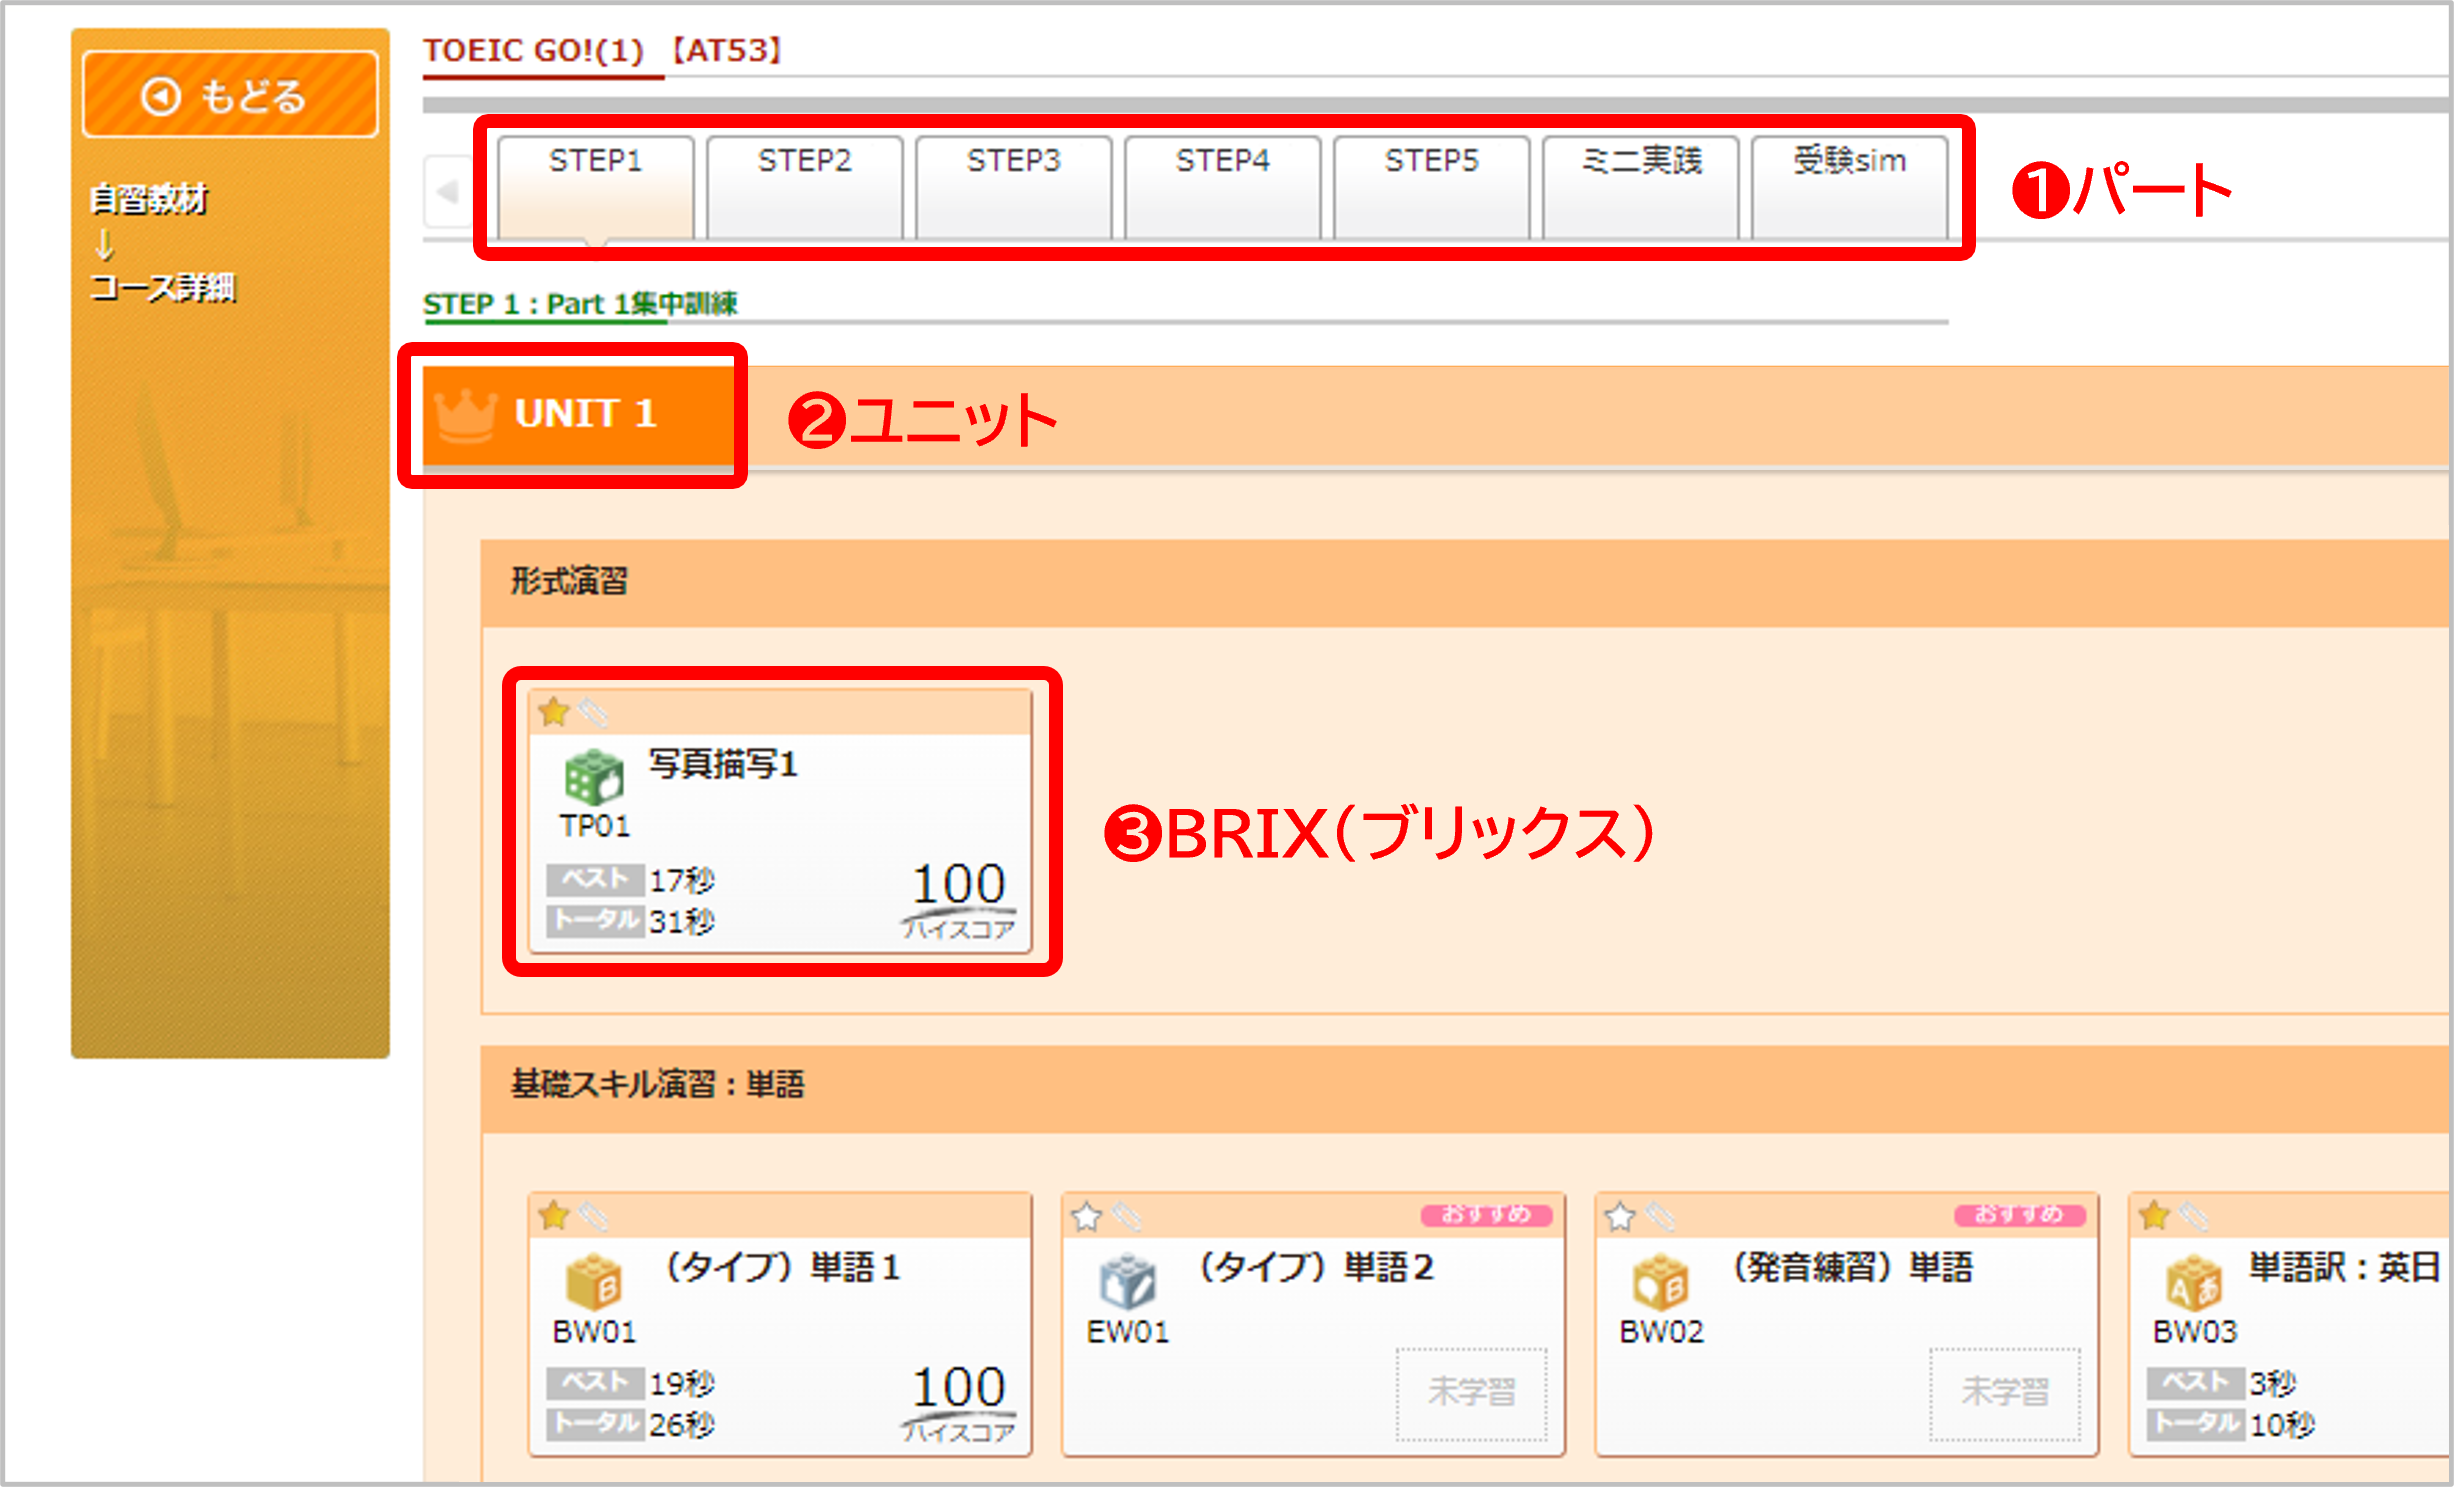Open the 単語訳：英日 lesson title
The height and width of the screenshot is (1487, 2454).
click(2345, 1267)
